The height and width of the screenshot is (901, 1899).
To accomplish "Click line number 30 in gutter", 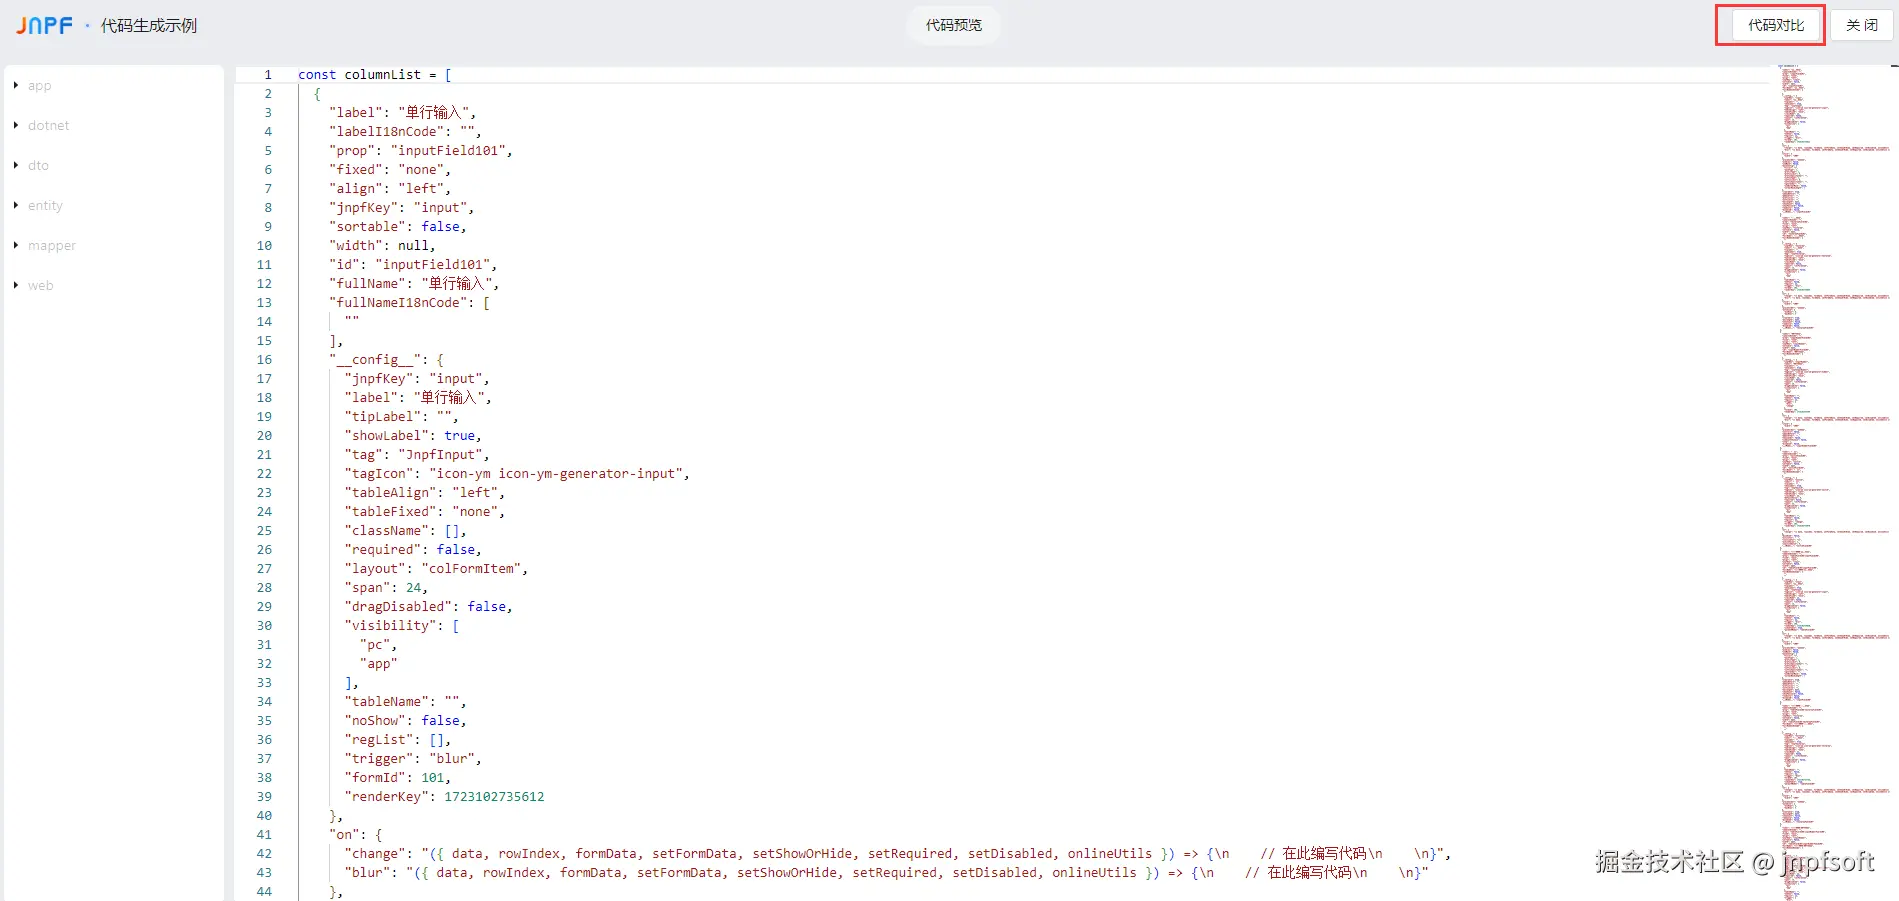I will [x=264, y=626].
